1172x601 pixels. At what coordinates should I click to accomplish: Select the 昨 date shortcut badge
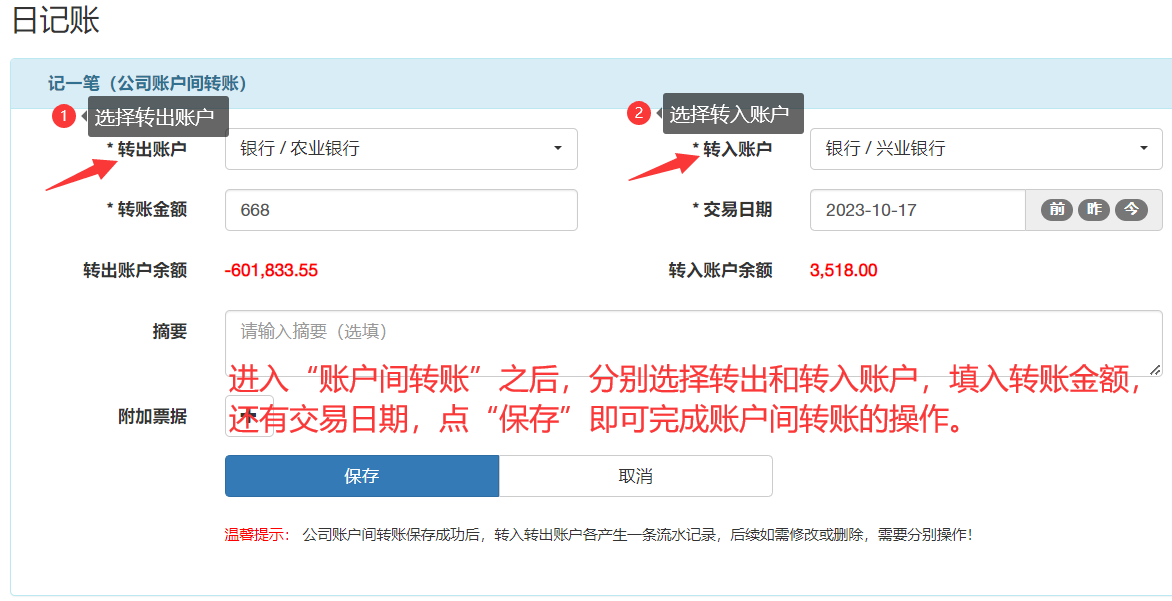point(1094,210)
